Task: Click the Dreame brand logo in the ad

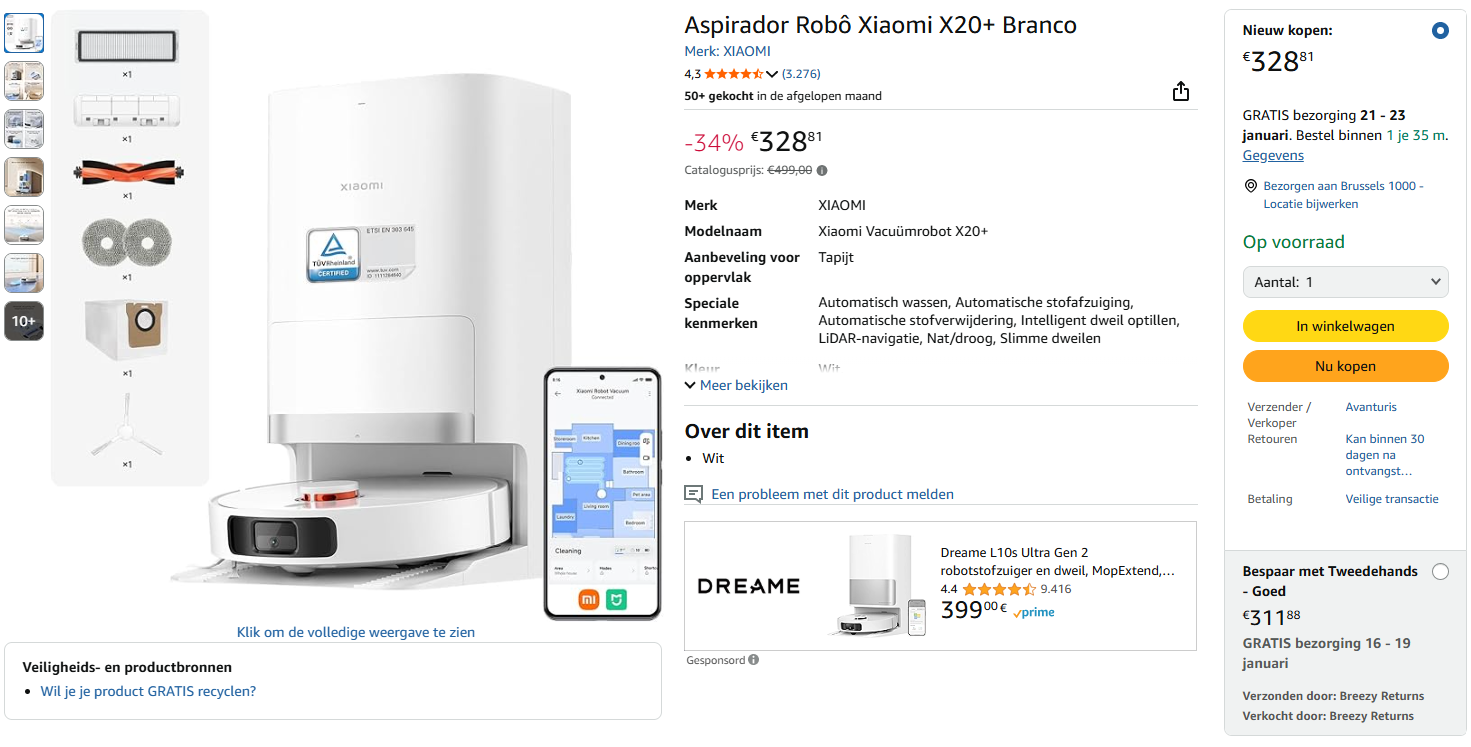Action: pos(748,586)
